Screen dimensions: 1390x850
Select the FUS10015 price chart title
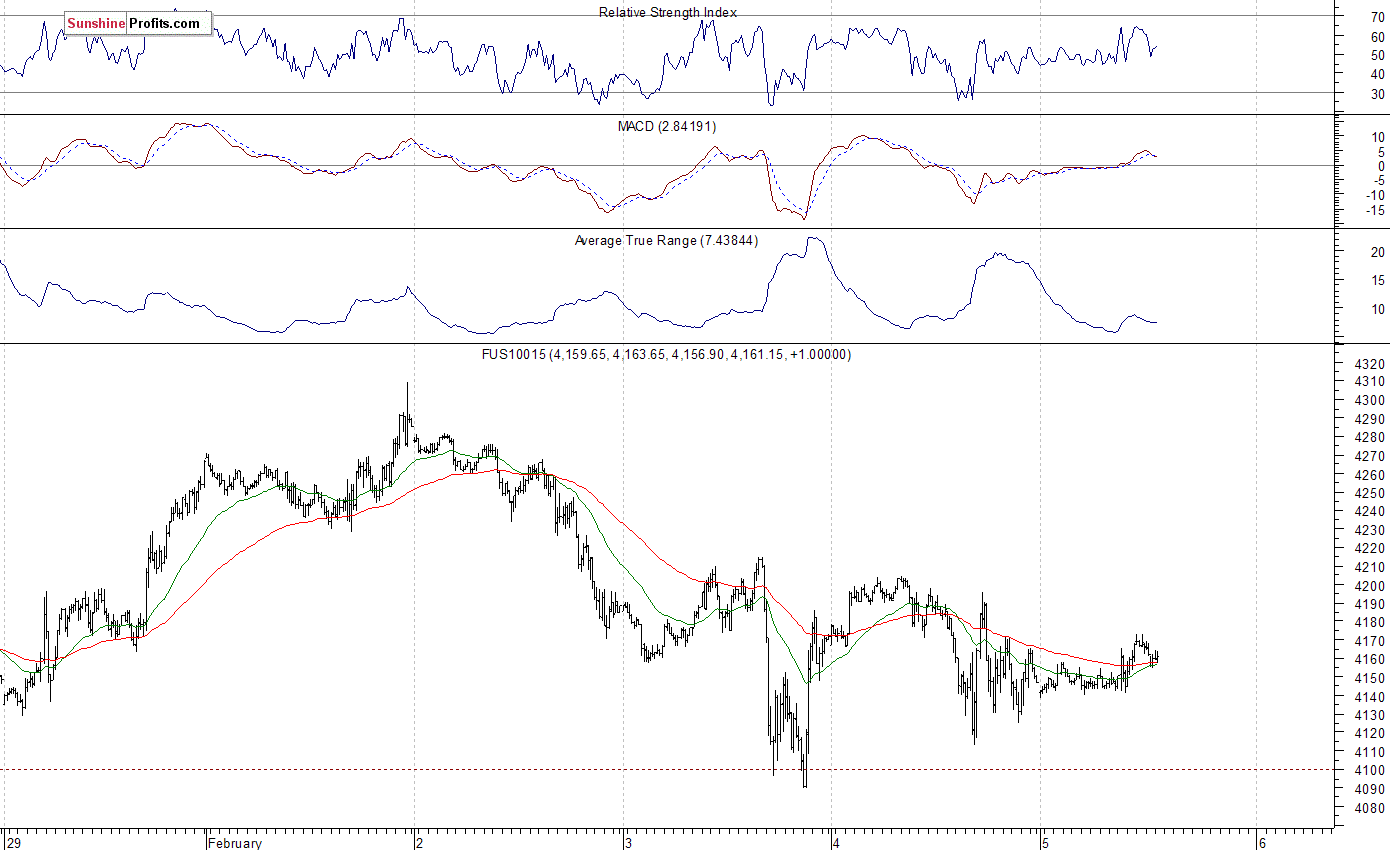(666, 354)
